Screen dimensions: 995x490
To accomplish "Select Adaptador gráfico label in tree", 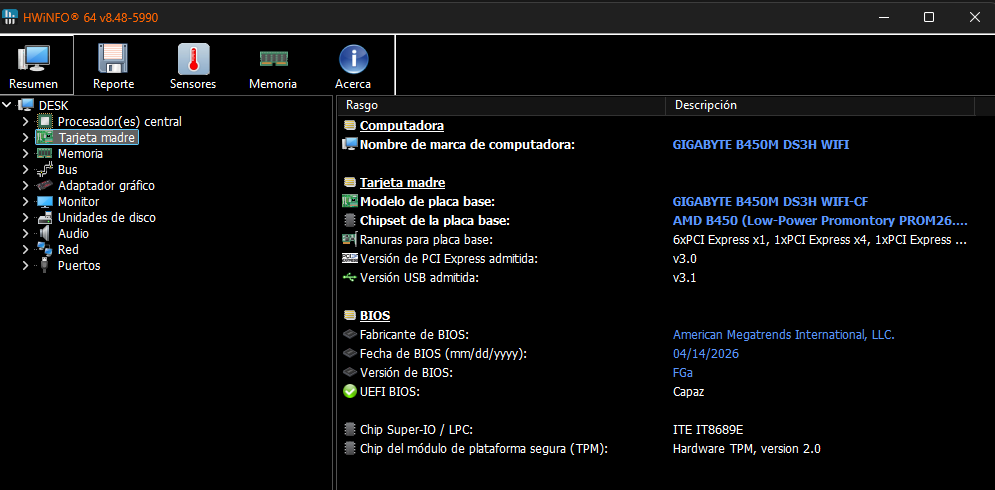I will coord(106,185).
